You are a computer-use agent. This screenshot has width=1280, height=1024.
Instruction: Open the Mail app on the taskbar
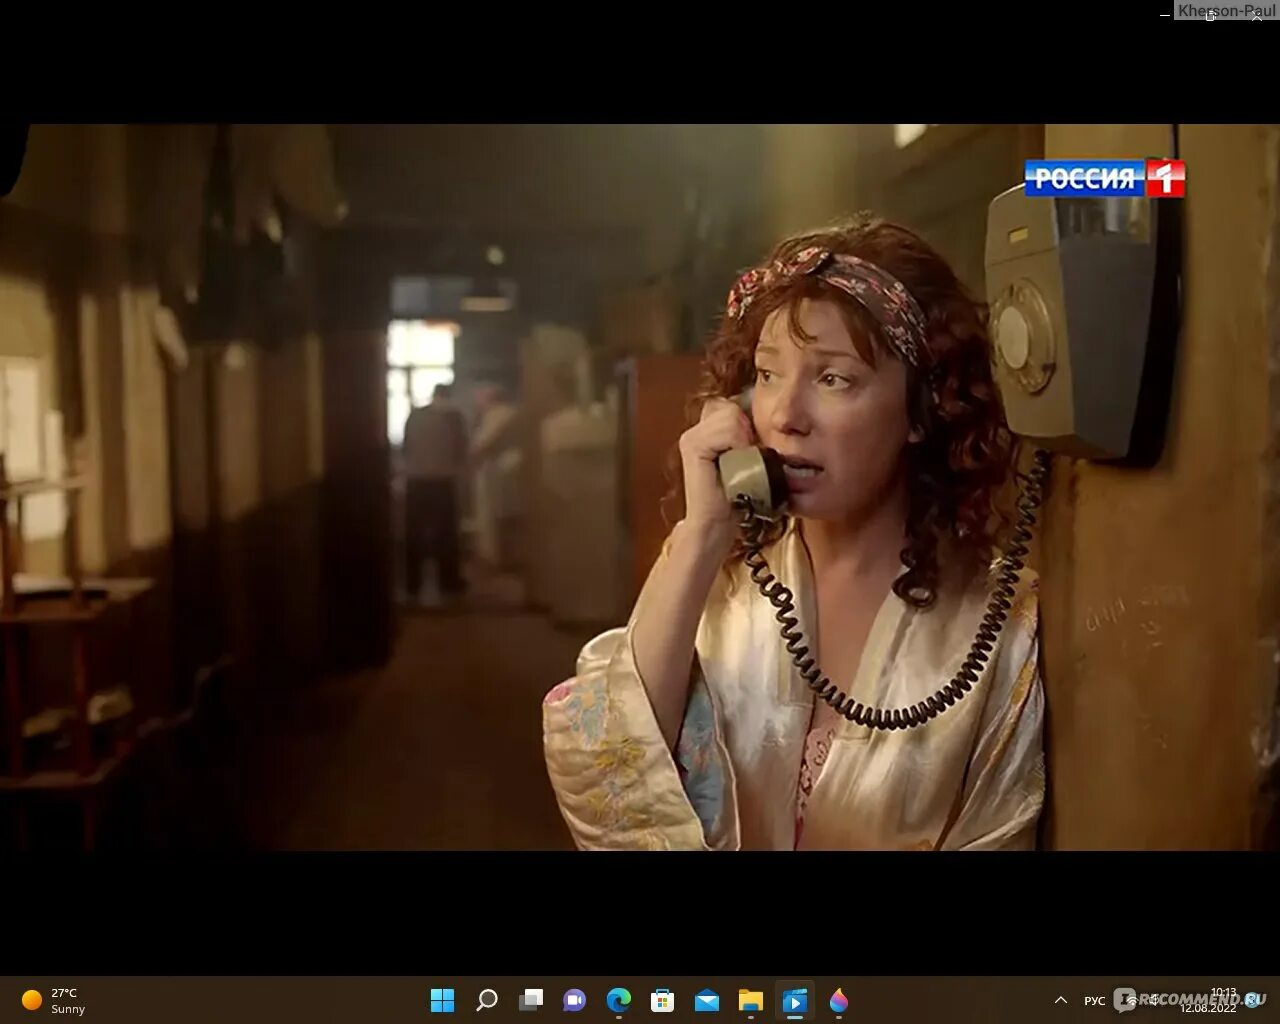(x=707, y=1000)
